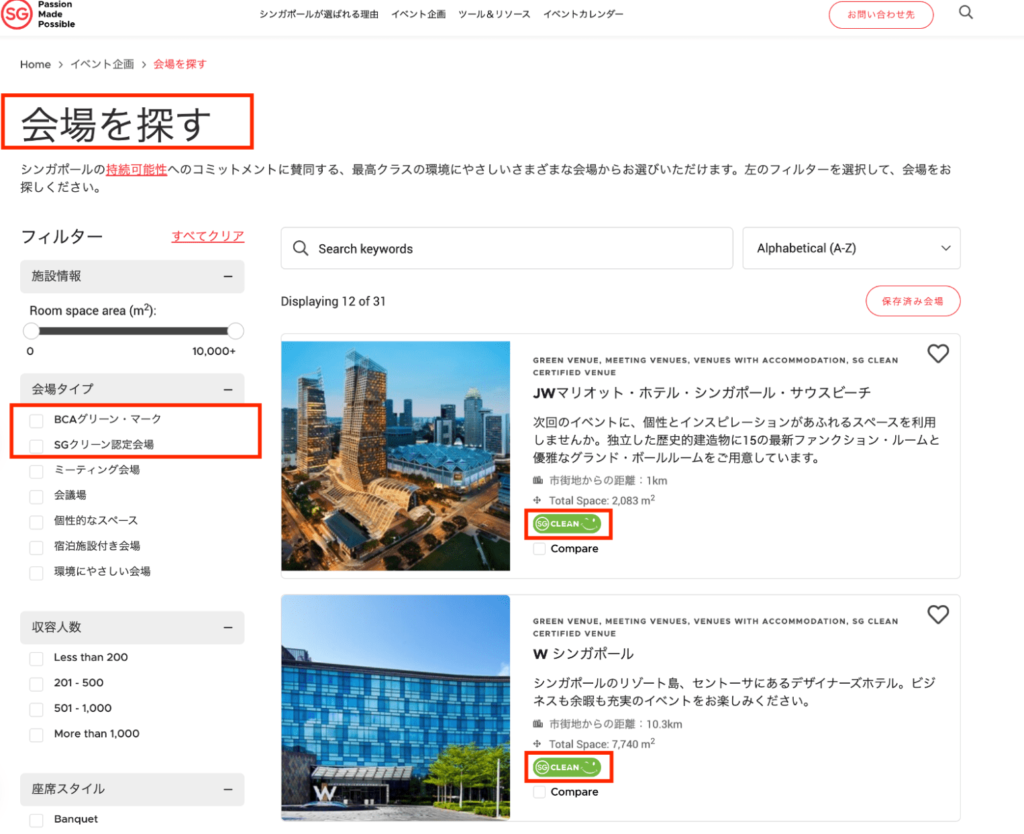
Task: Collapse the 収容人数 filter section
Action: tap(228, 627)
